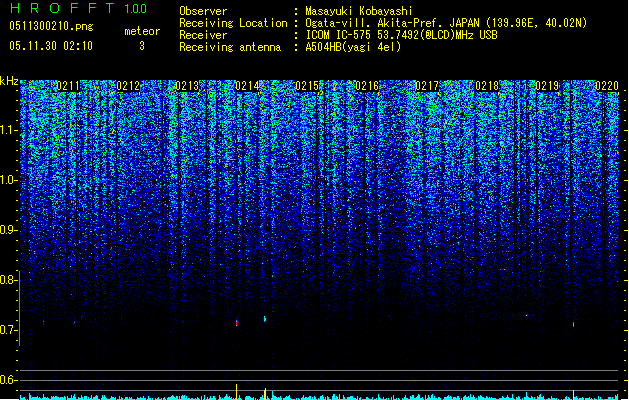This screenshot has width=629, height=400.
Task: Click the 0211 time marker
Action: coord(68,86)
